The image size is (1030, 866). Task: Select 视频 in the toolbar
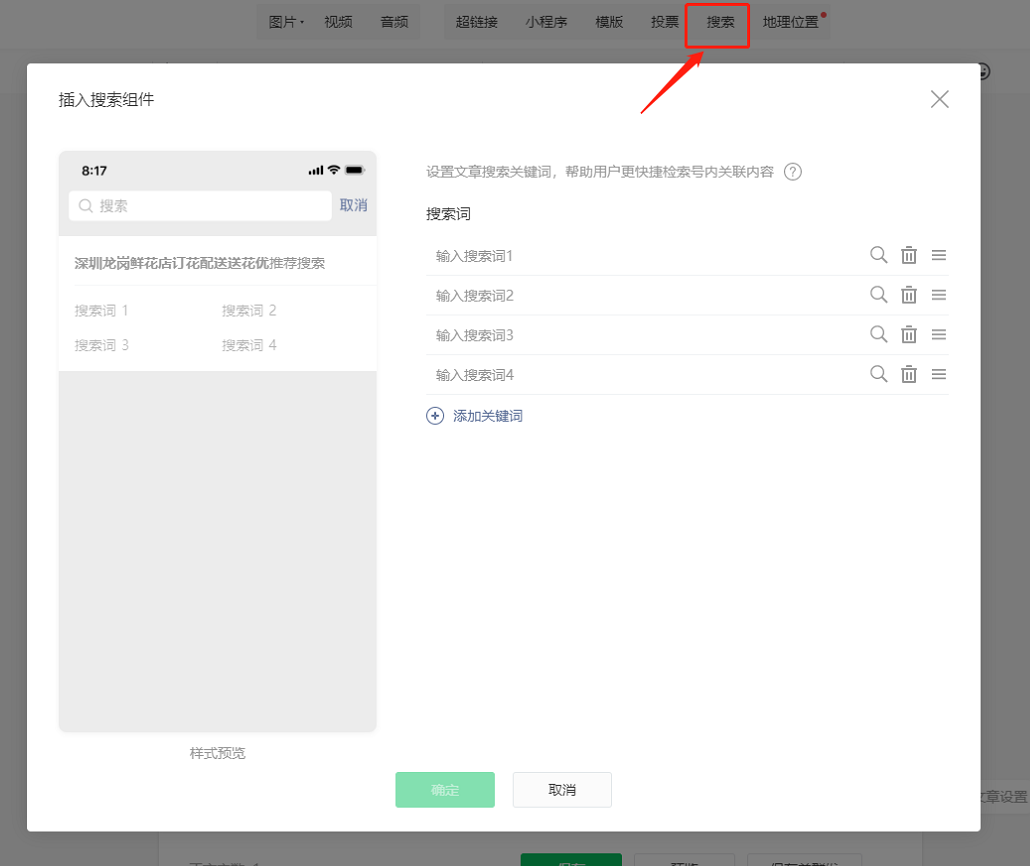(338, 22)
